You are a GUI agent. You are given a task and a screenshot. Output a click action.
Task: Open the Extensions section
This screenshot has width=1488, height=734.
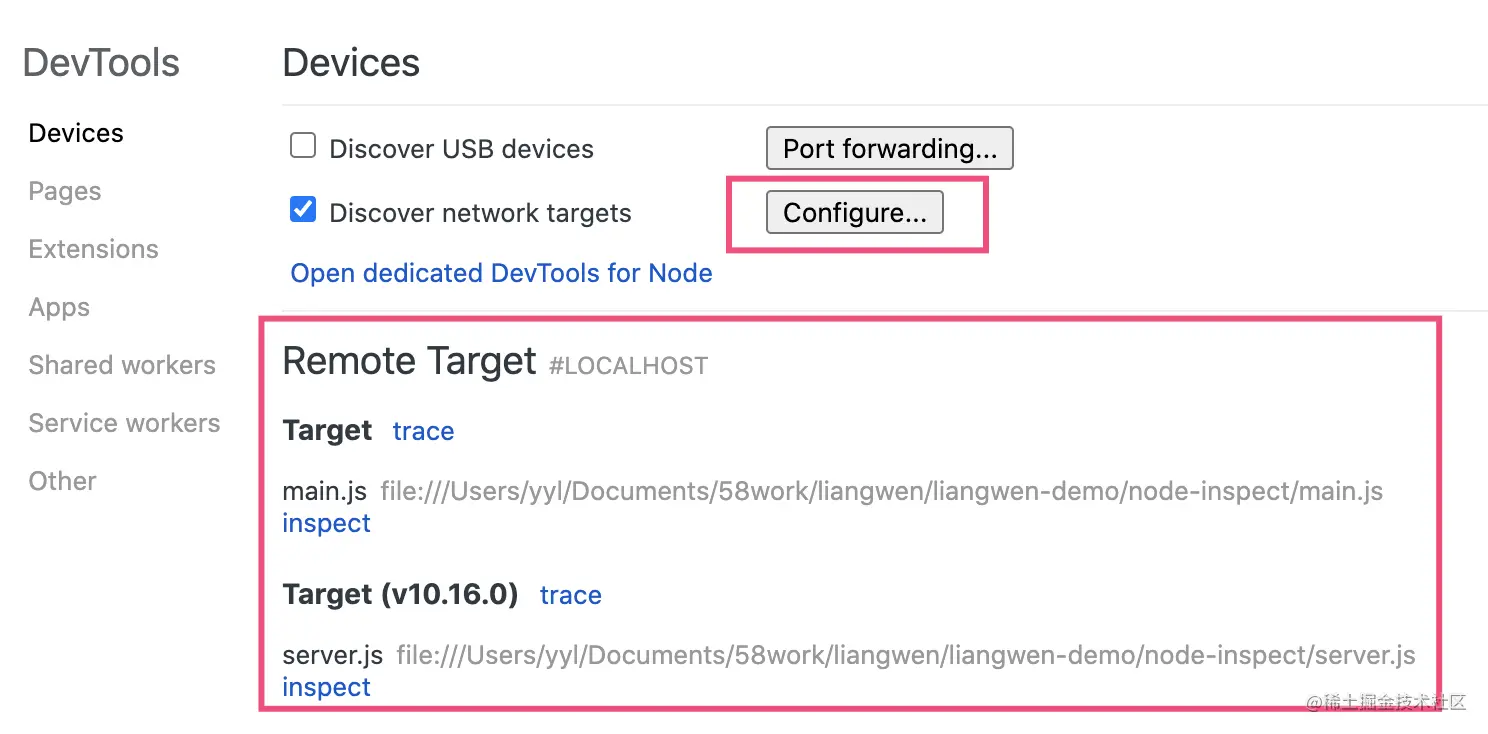pyautogui.click(x=93, y=249)
